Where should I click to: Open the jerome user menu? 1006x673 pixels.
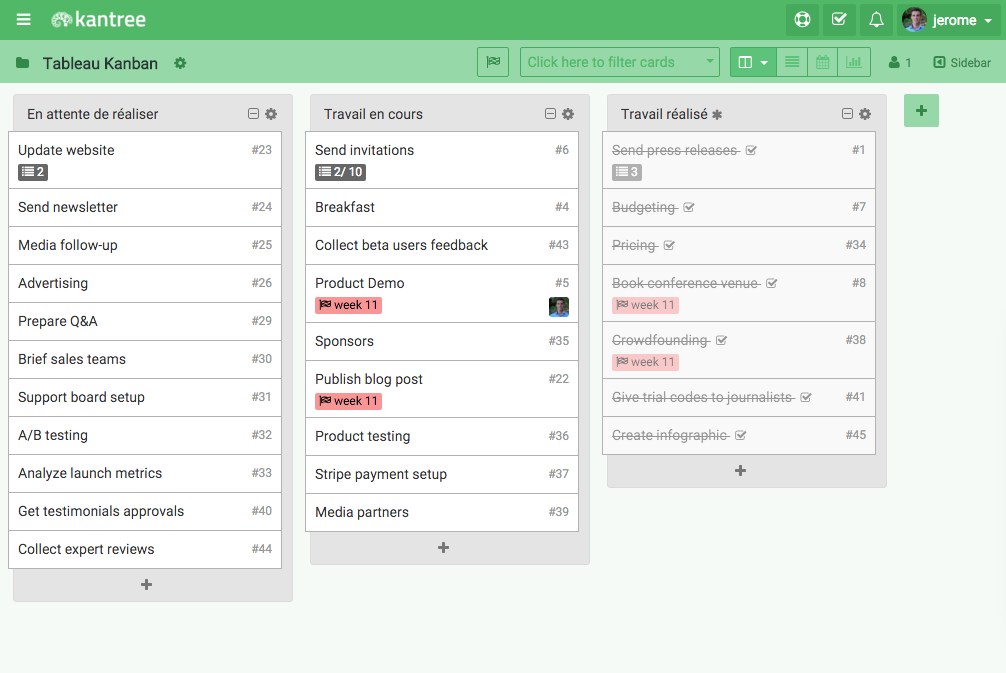pyautogui.click(x=948, y=20)
